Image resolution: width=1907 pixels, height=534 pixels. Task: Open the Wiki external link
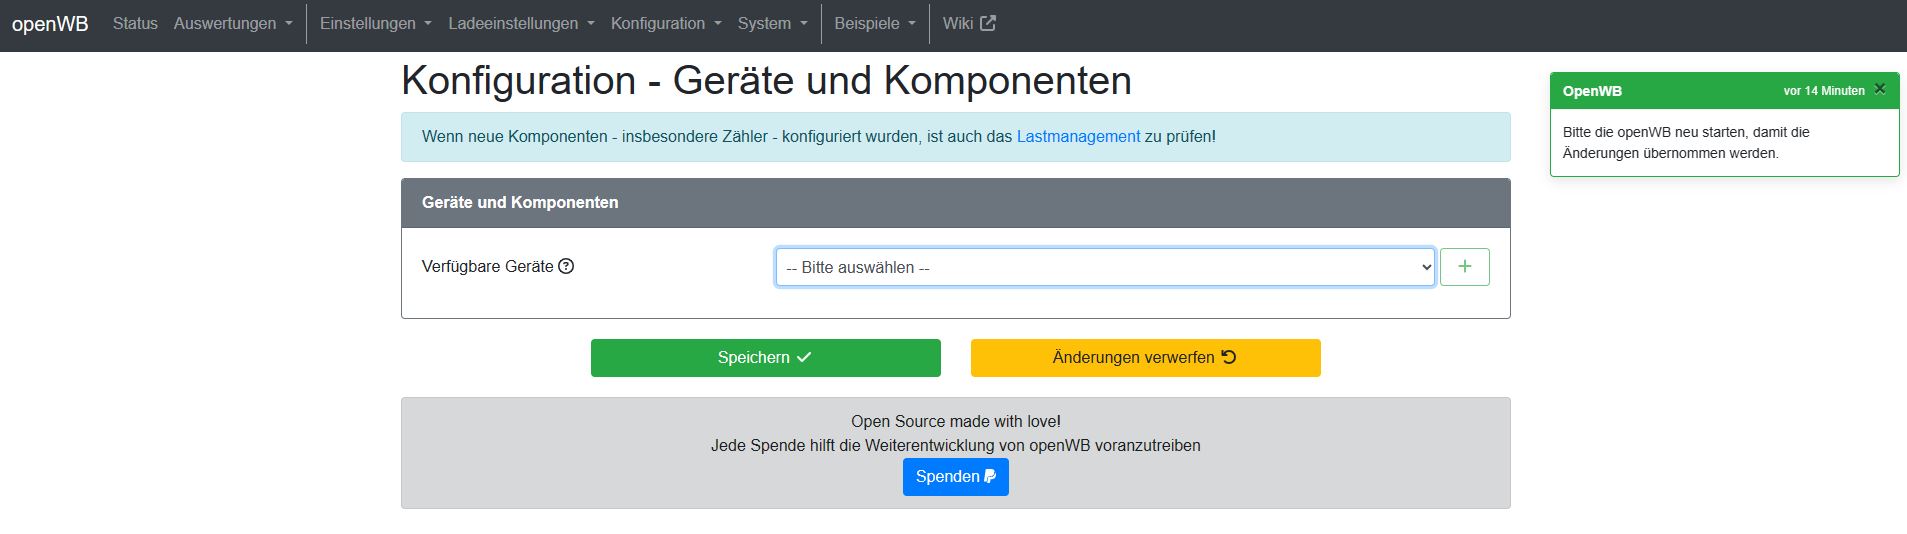click(x=968, y=23)
